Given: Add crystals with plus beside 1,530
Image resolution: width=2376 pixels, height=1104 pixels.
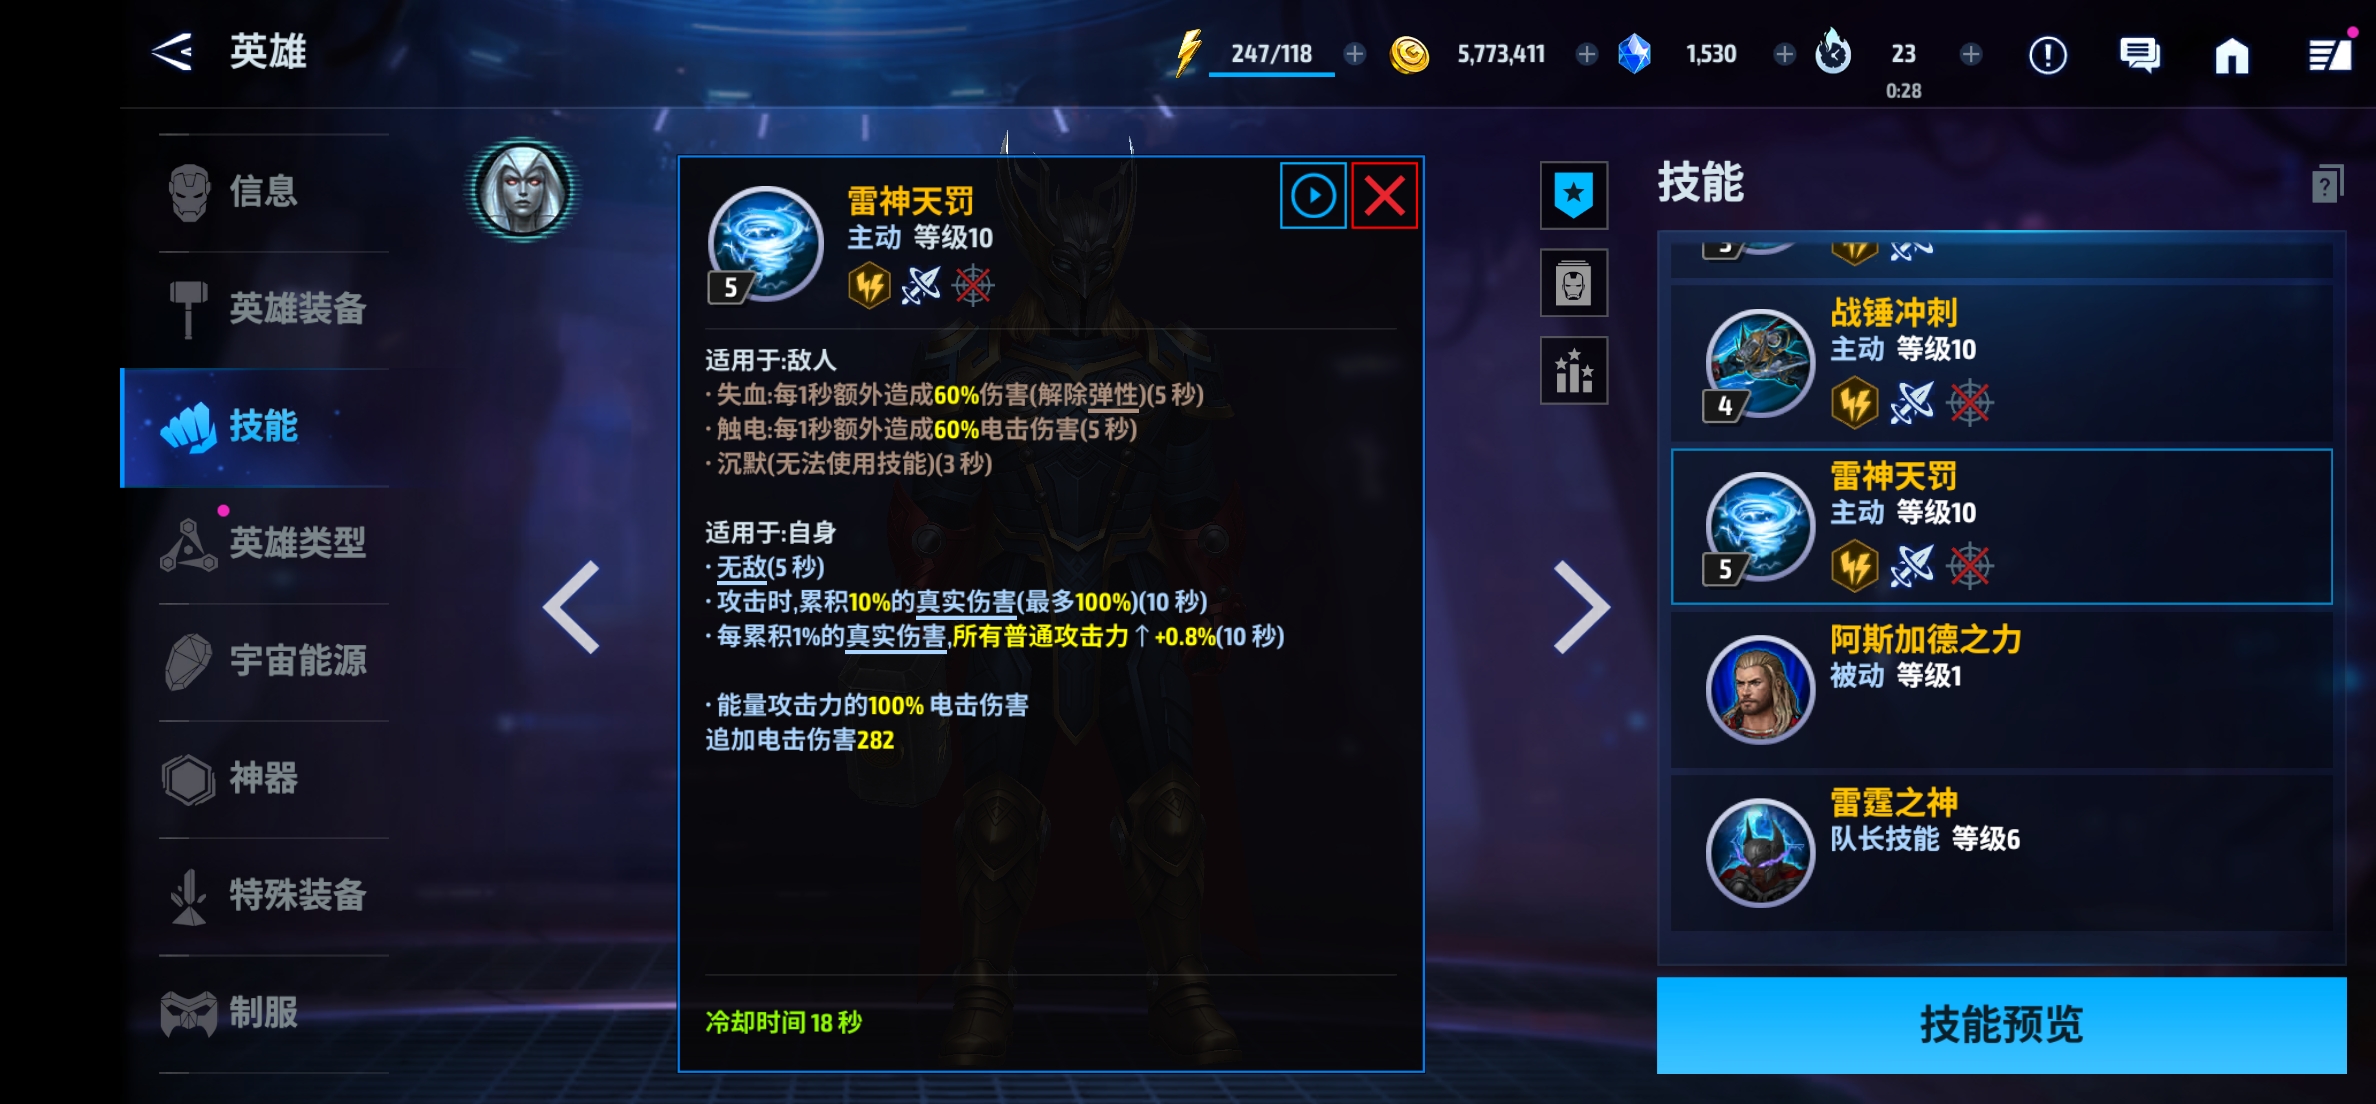Looking at the screenshot, I should click(1784, 54).
